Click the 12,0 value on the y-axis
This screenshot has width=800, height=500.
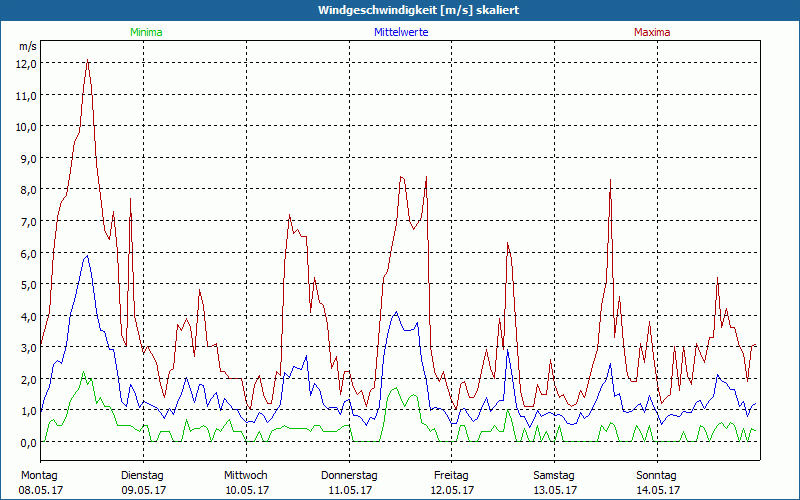click(27, 63)
